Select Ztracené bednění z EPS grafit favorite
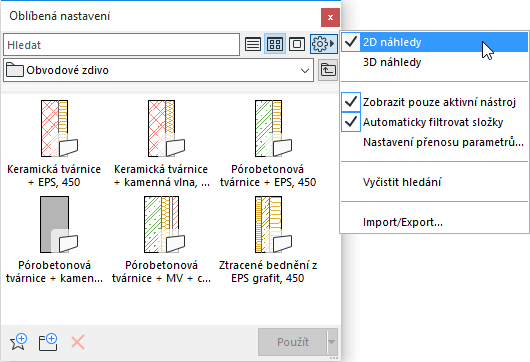Image resolution: width=530 pixels, height=362 pixels. point(268,240)
